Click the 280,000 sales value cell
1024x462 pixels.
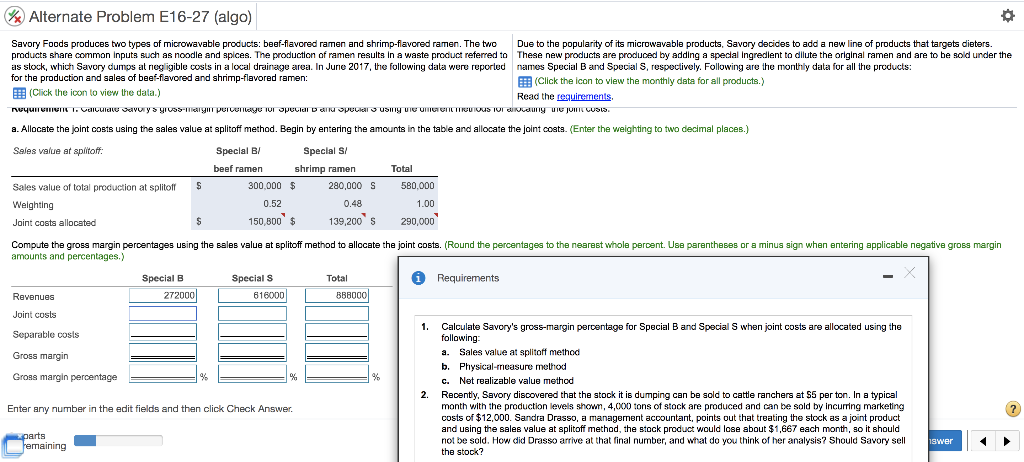(345, 186)
